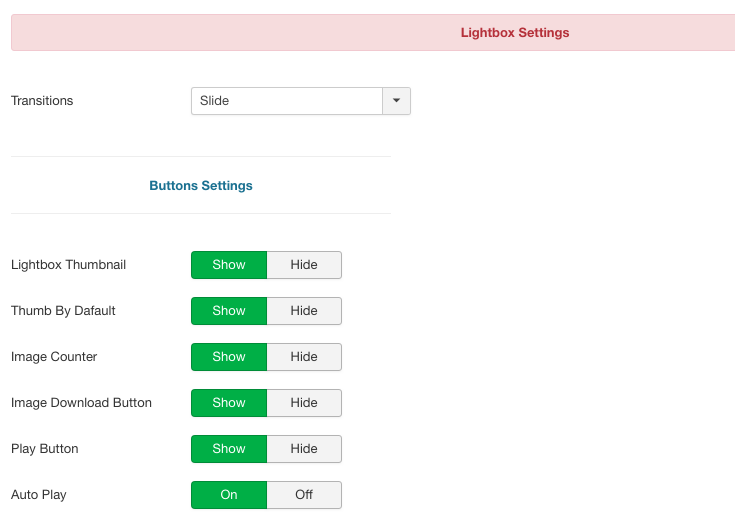The width and height of the screenshot is (735, 524).
Task: Turn Auto Play Off
Action: point(304,494)
